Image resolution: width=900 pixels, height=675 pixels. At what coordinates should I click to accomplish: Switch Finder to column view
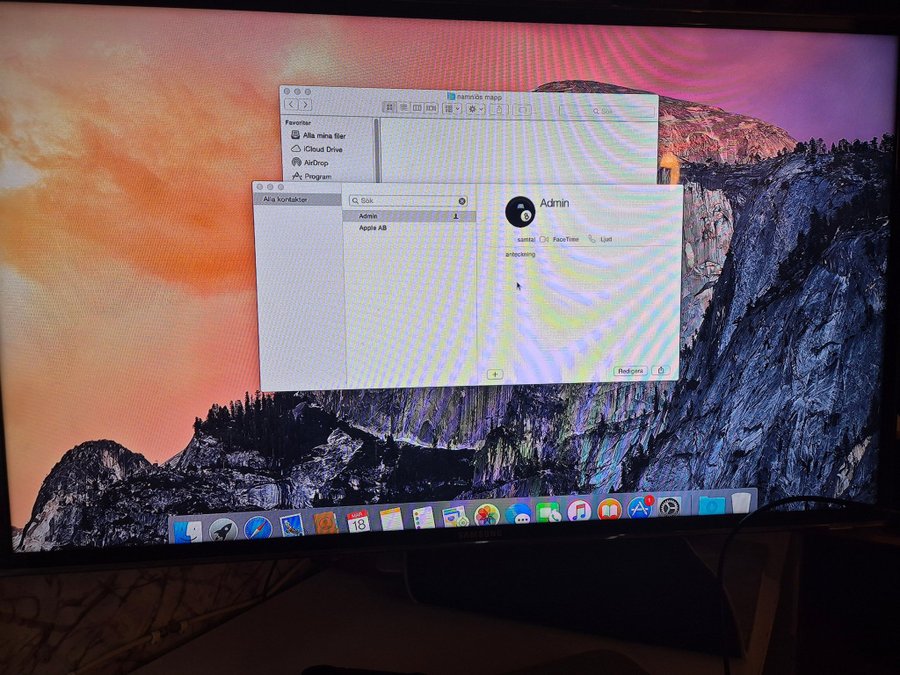coord(417,107)
